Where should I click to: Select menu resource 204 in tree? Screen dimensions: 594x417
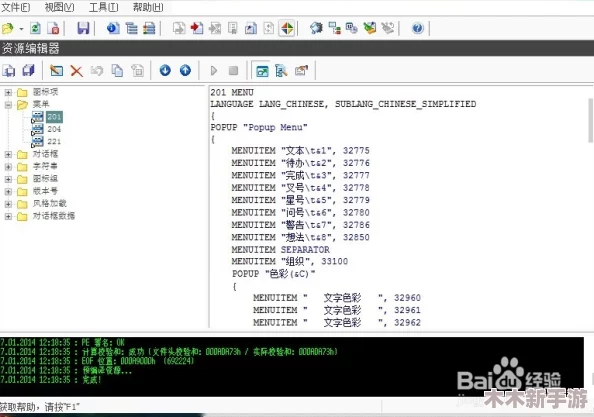[x=54, y=129]
